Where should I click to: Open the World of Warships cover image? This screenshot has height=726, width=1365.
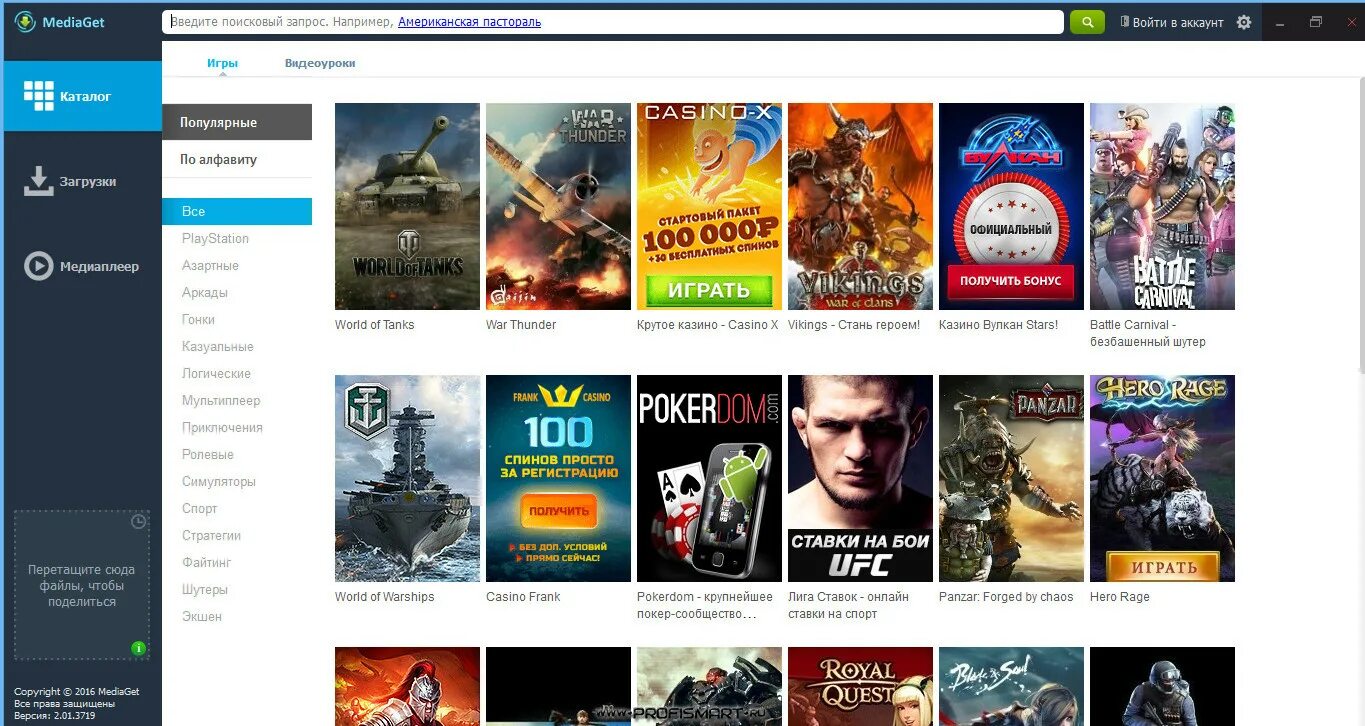coord(407,478)
